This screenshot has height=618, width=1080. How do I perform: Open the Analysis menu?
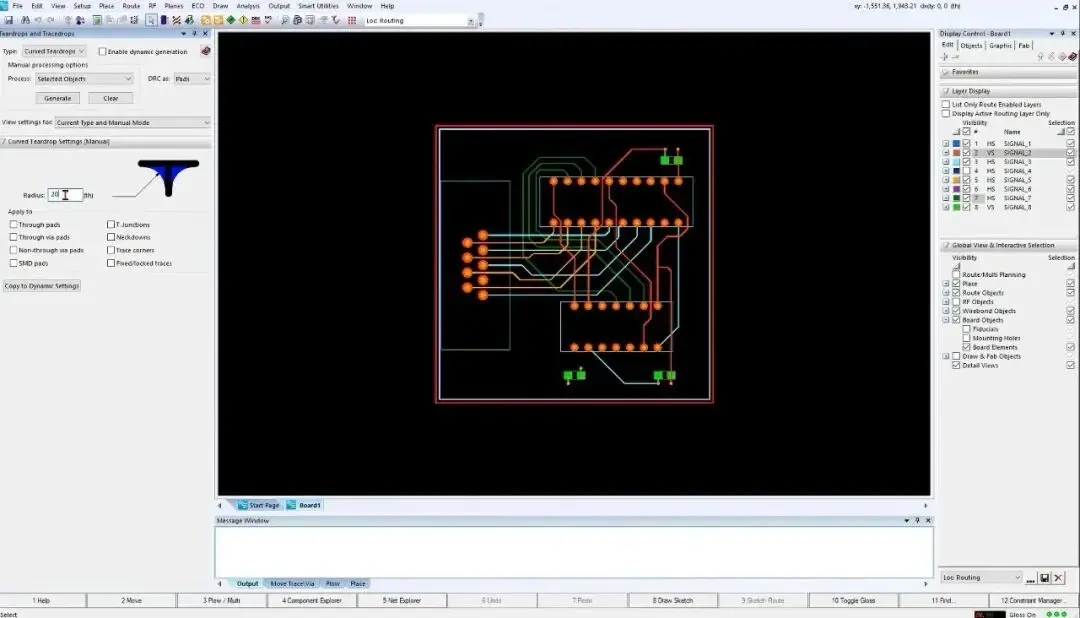click(x=248, y=6)
